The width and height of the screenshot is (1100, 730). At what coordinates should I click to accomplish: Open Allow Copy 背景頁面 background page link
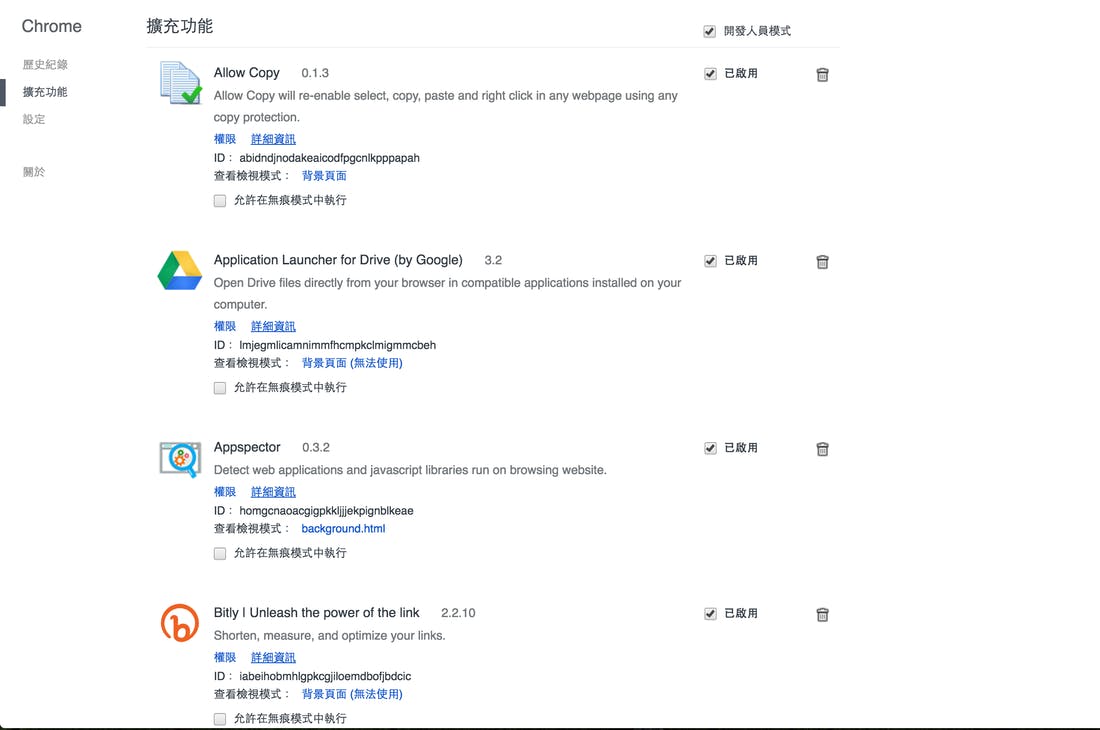(324, 176)
